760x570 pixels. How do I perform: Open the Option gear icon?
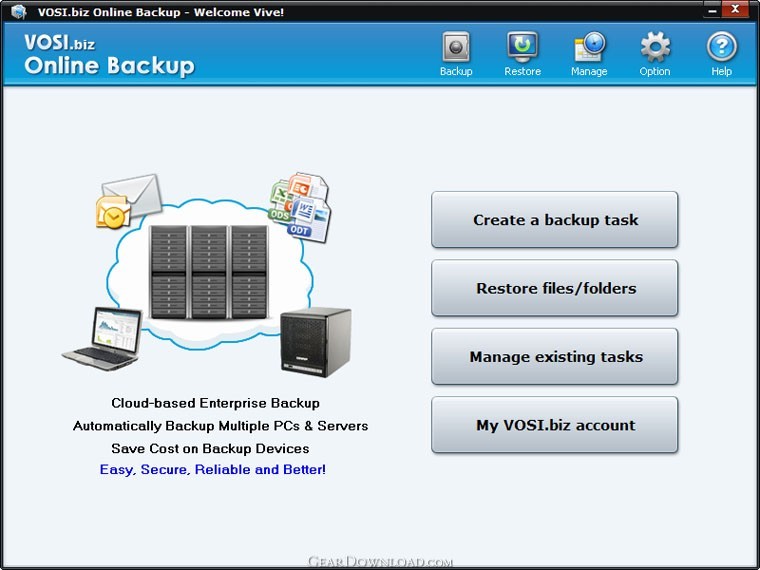click(x=655, y=47)
